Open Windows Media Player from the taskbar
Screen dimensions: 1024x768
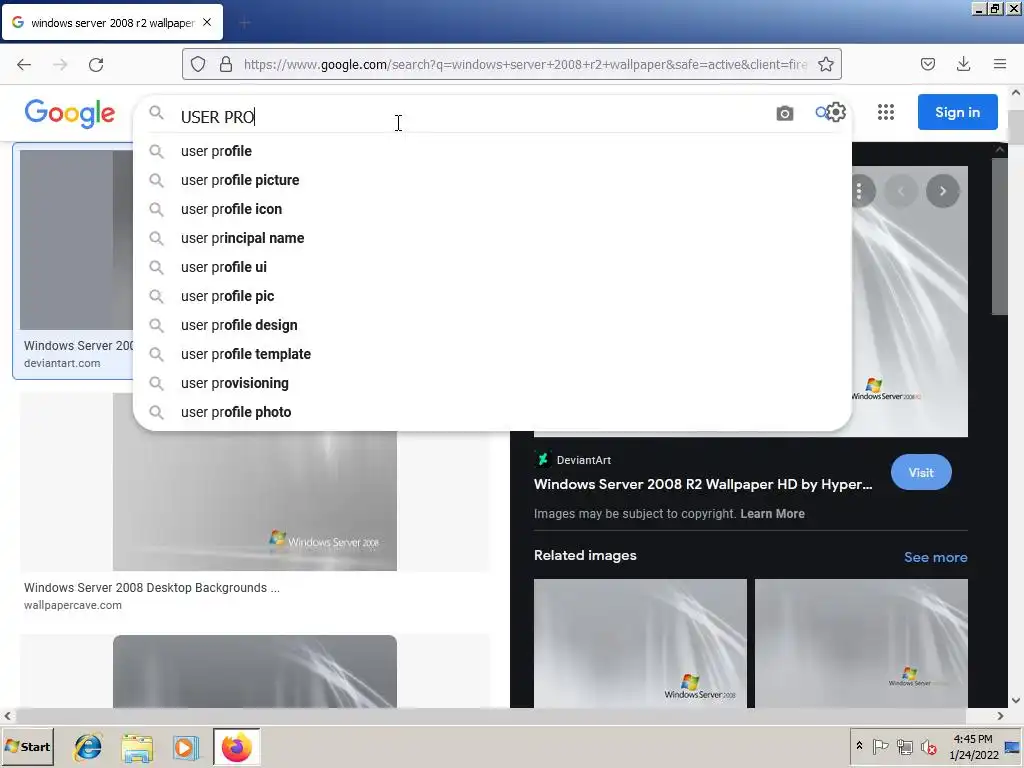186,746
